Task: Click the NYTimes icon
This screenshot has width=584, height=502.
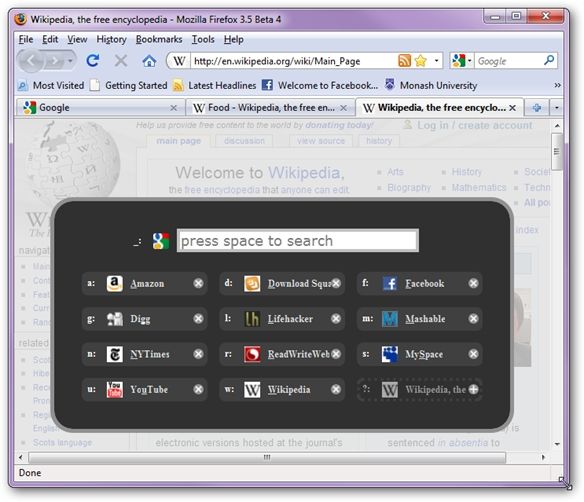Action: tap(114, 354)
